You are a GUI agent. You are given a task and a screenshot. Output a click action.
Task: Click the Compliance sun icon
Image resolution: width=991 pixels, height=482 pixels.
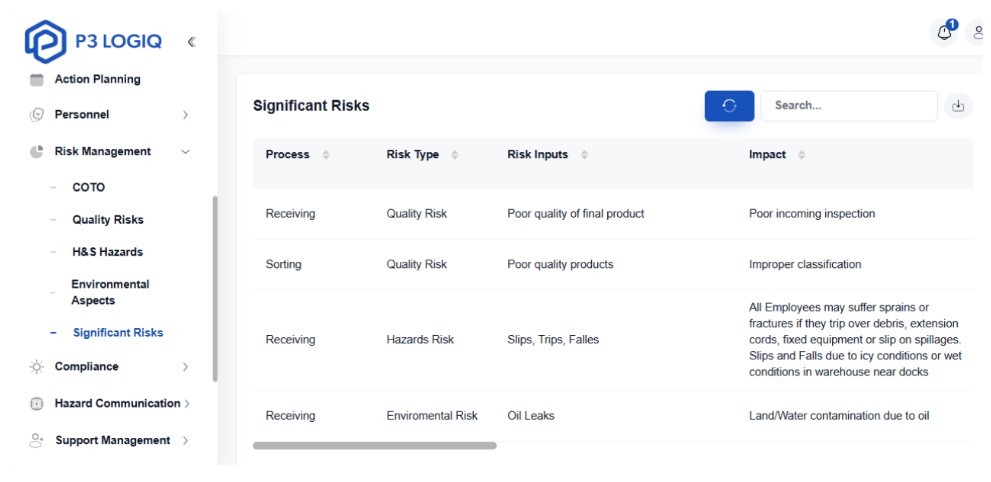(x=37, y=366)
